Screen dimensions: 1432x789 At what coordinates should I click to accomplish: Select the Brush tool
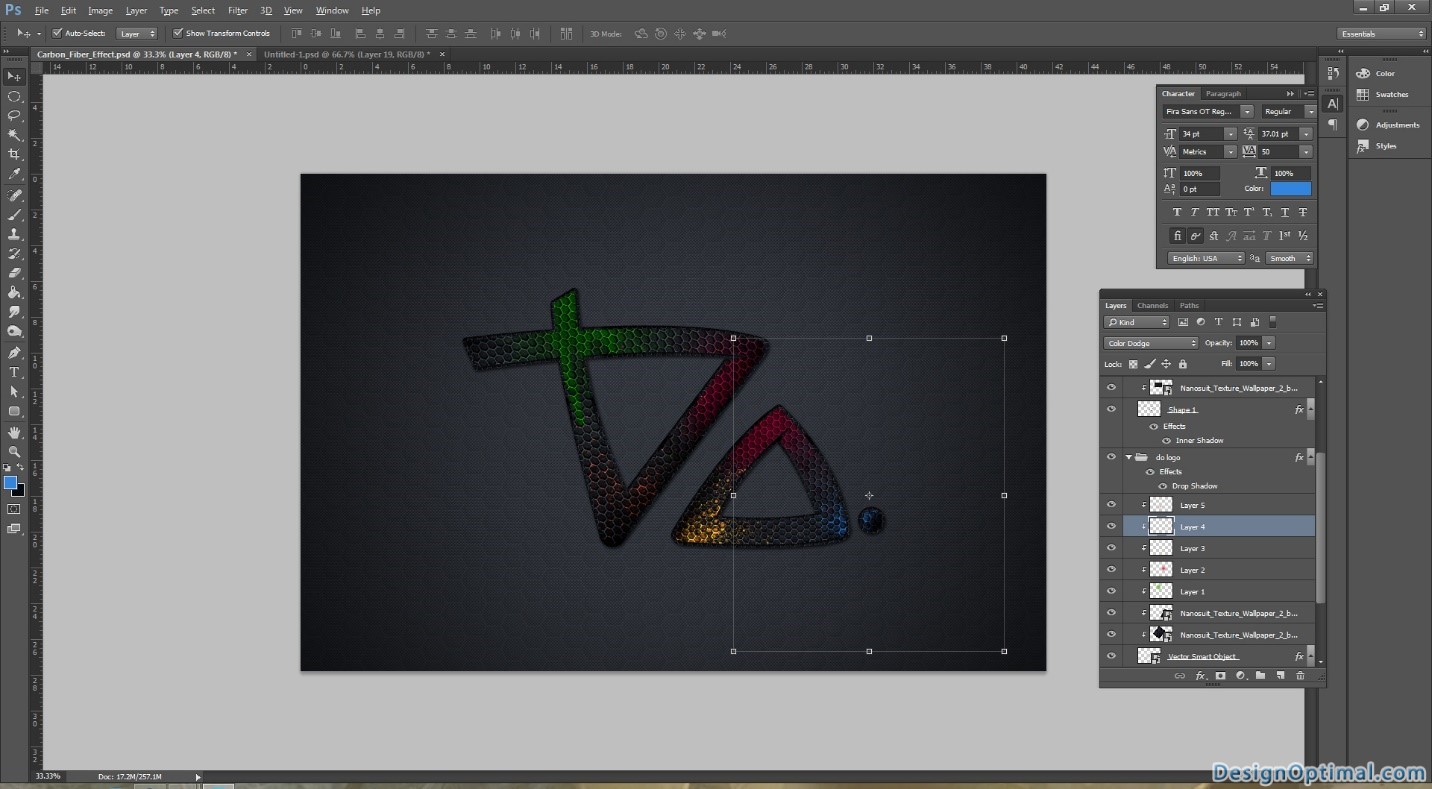click(x=14, y=214)
